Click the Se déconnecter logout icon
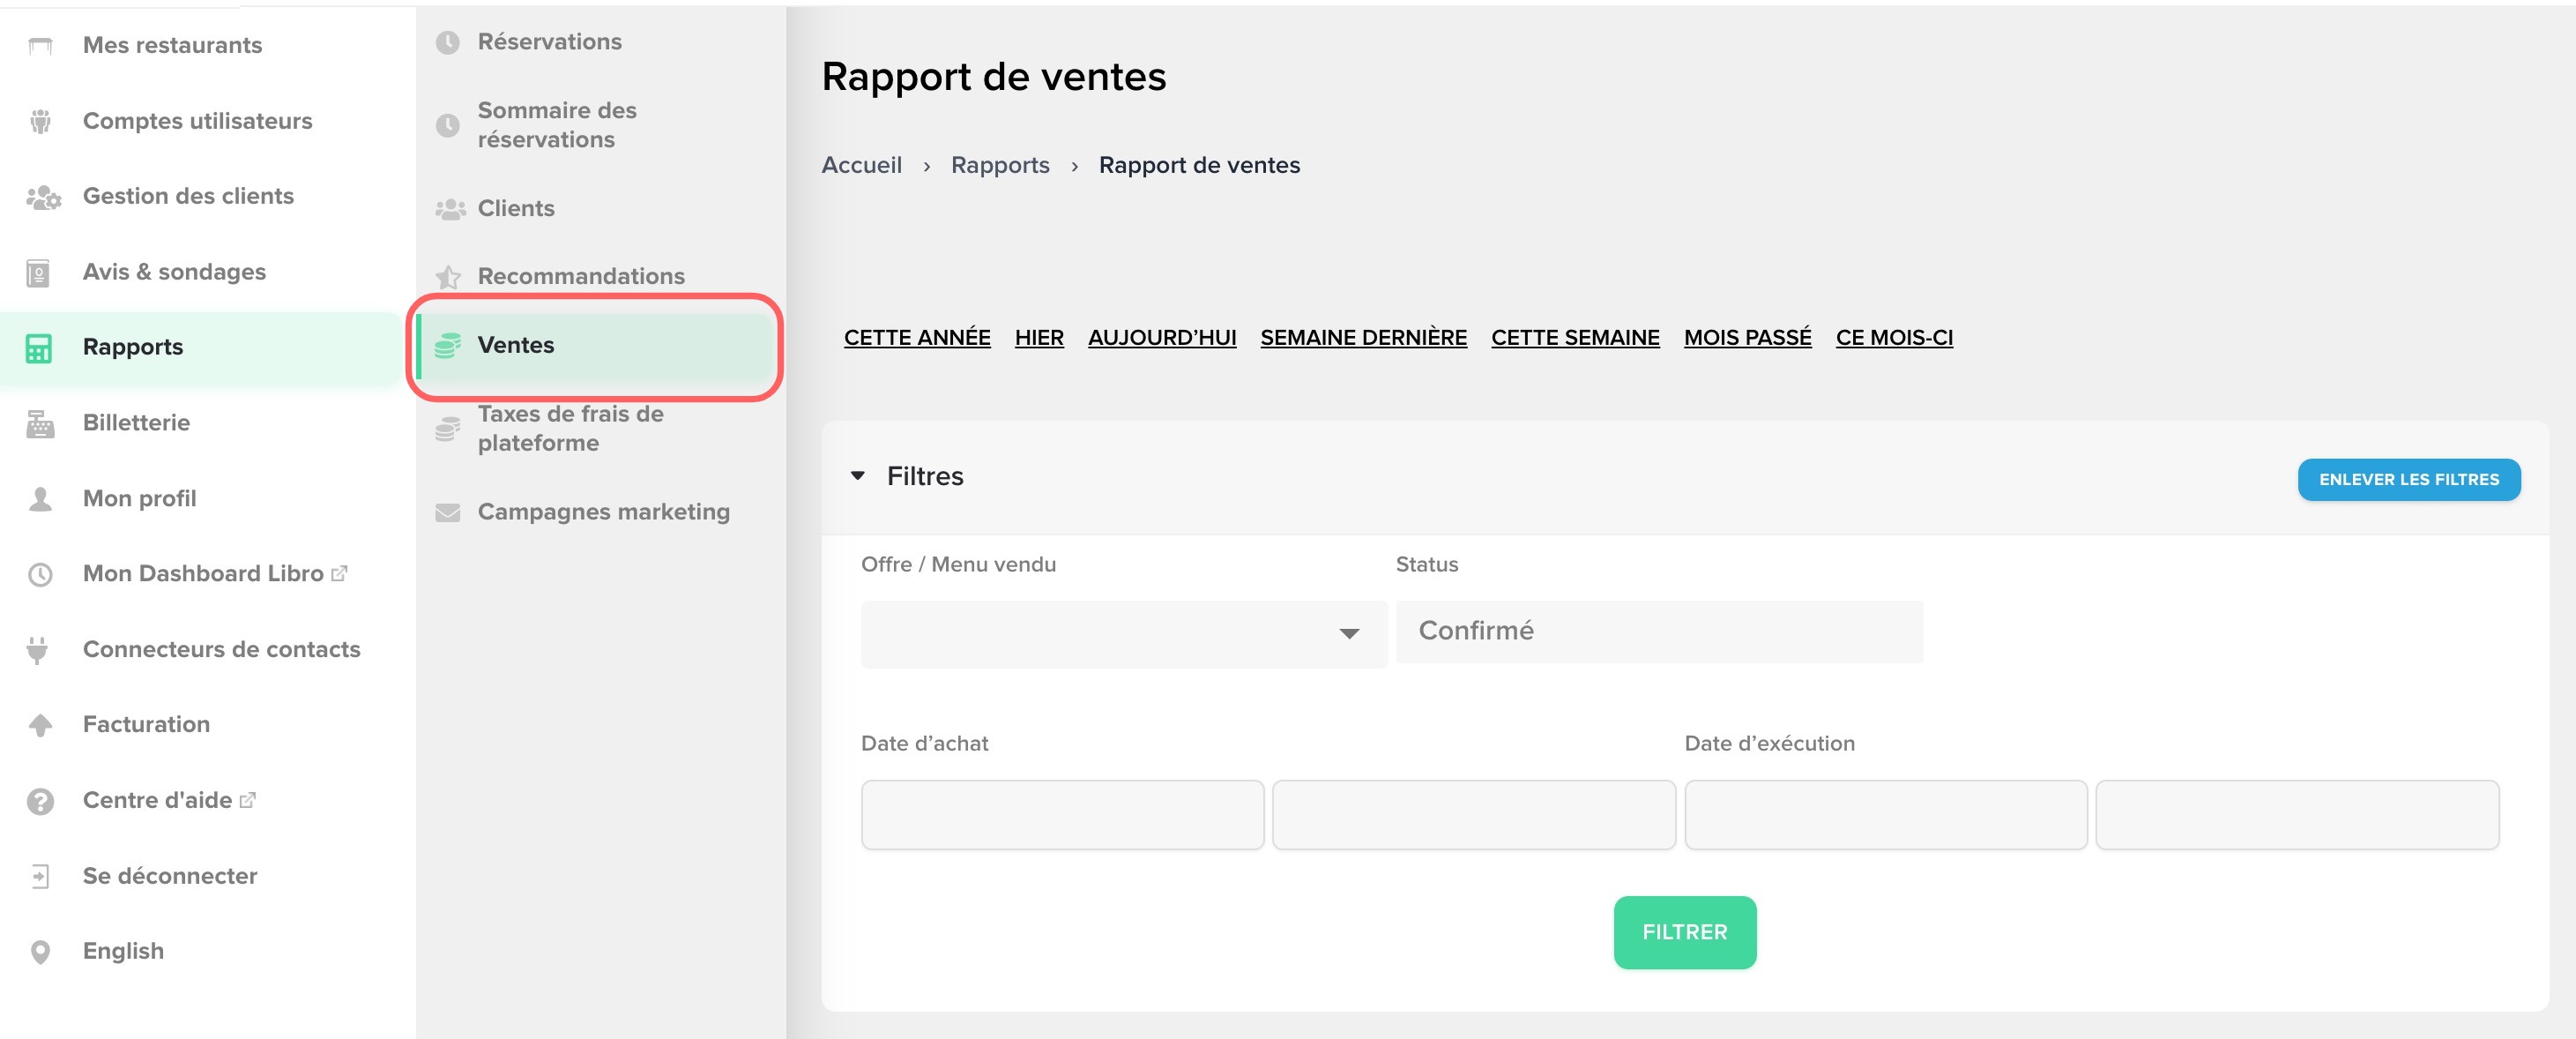This screenshot has width=2576, height=1039. (40, 876)
